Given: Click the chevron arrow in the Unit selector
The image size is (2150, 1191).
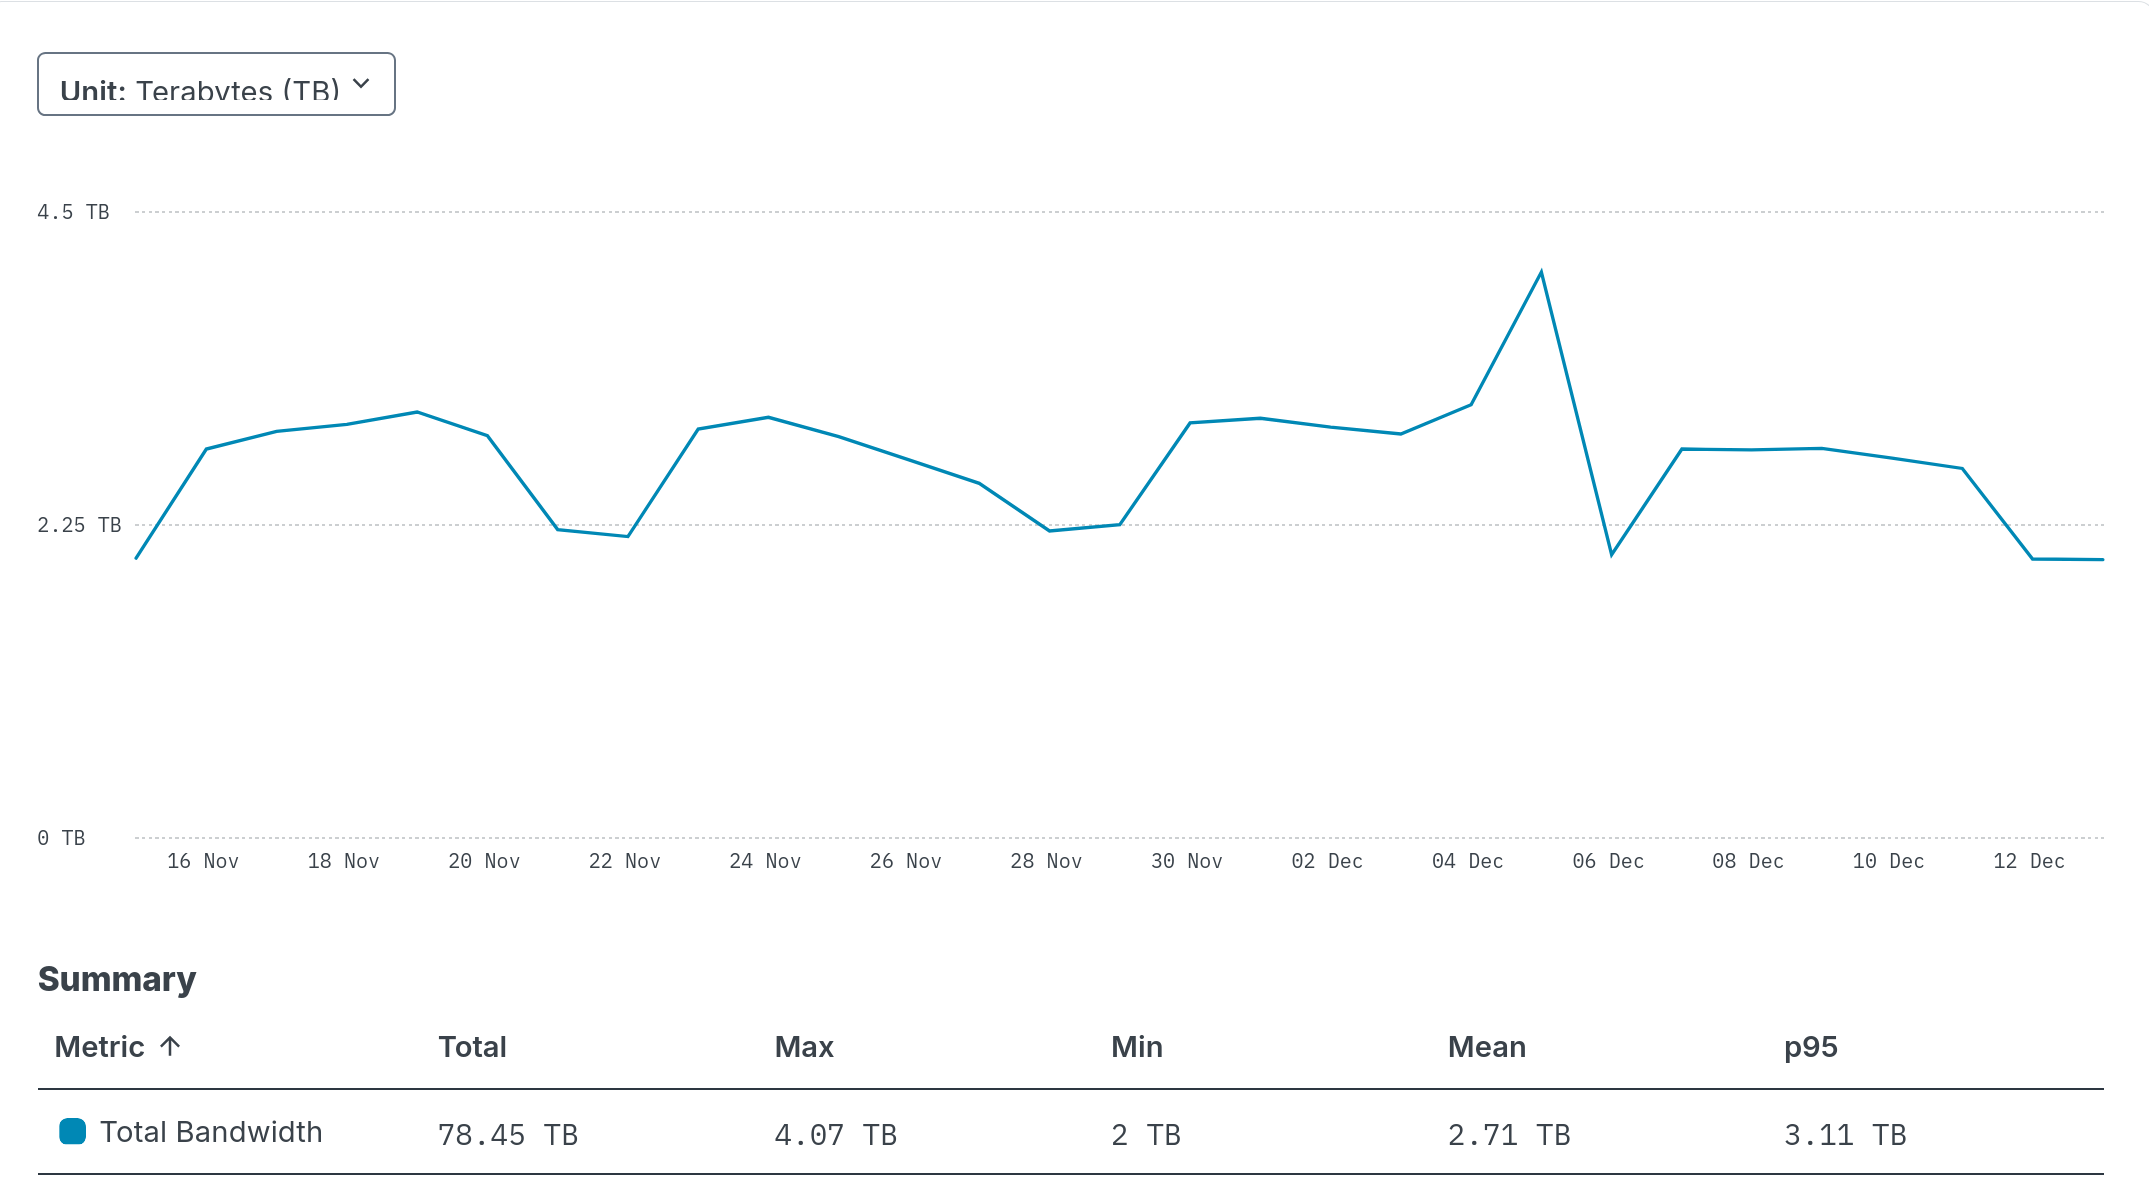Looking at the screenshot, I should 362,84.
